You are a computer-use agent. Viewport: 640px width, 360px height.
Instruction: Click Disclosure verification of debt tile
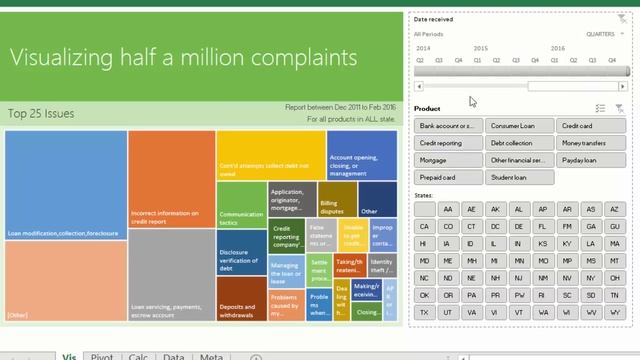click(242, 252)
